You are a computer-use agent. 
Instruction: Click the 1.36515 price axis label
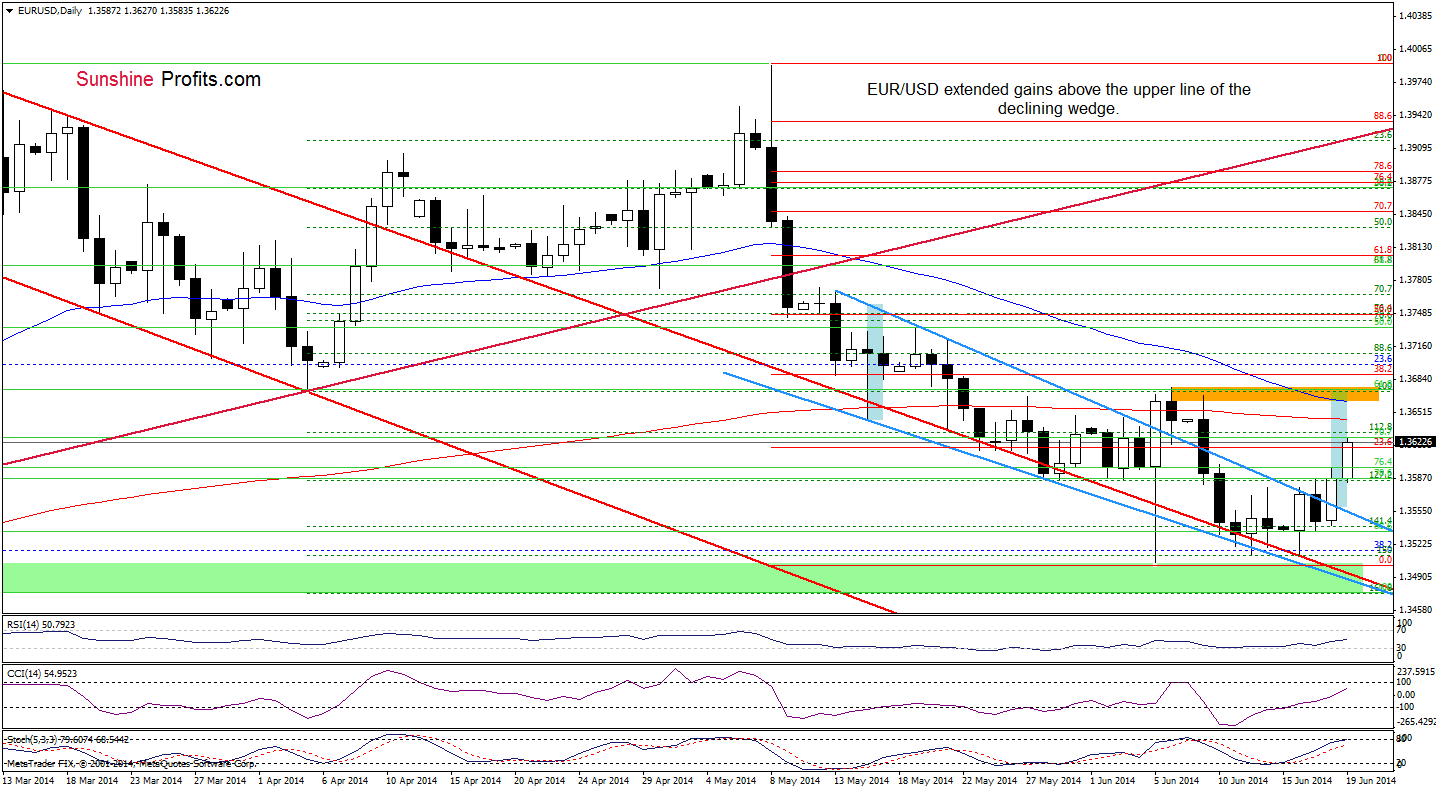coord(1415,412)
